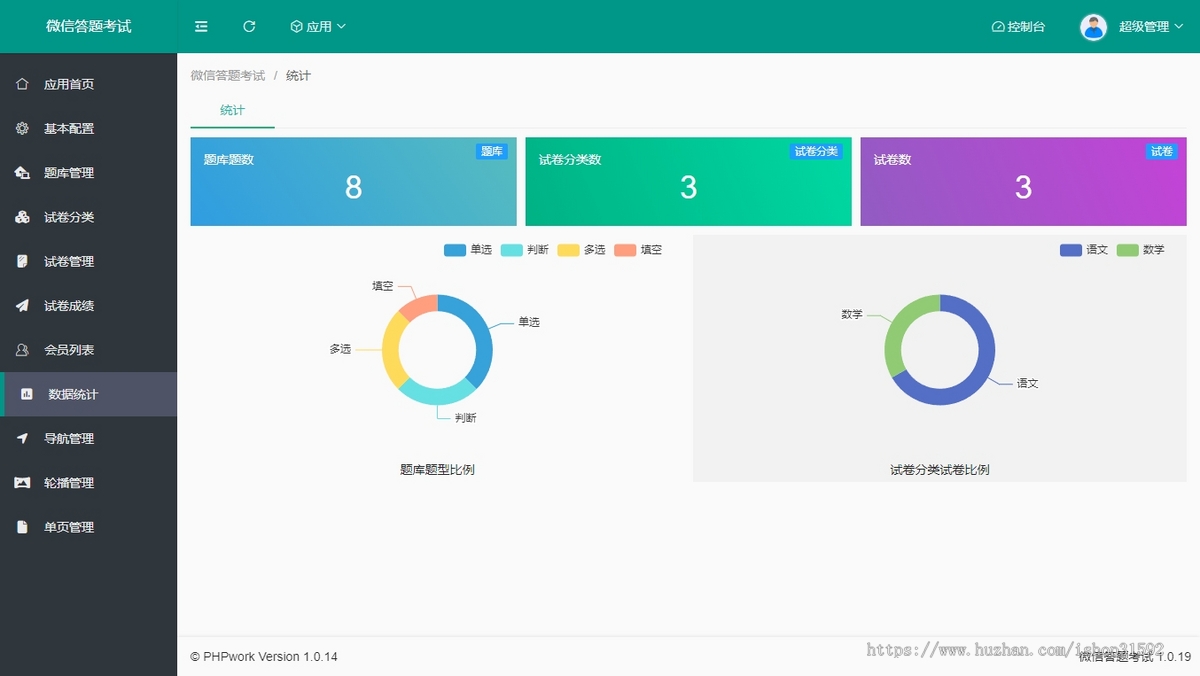Toggle the 单选 legend in the chart
The height and width of the screenshot is (676, 1200).
pyautogui.click(x=468, y=250)
